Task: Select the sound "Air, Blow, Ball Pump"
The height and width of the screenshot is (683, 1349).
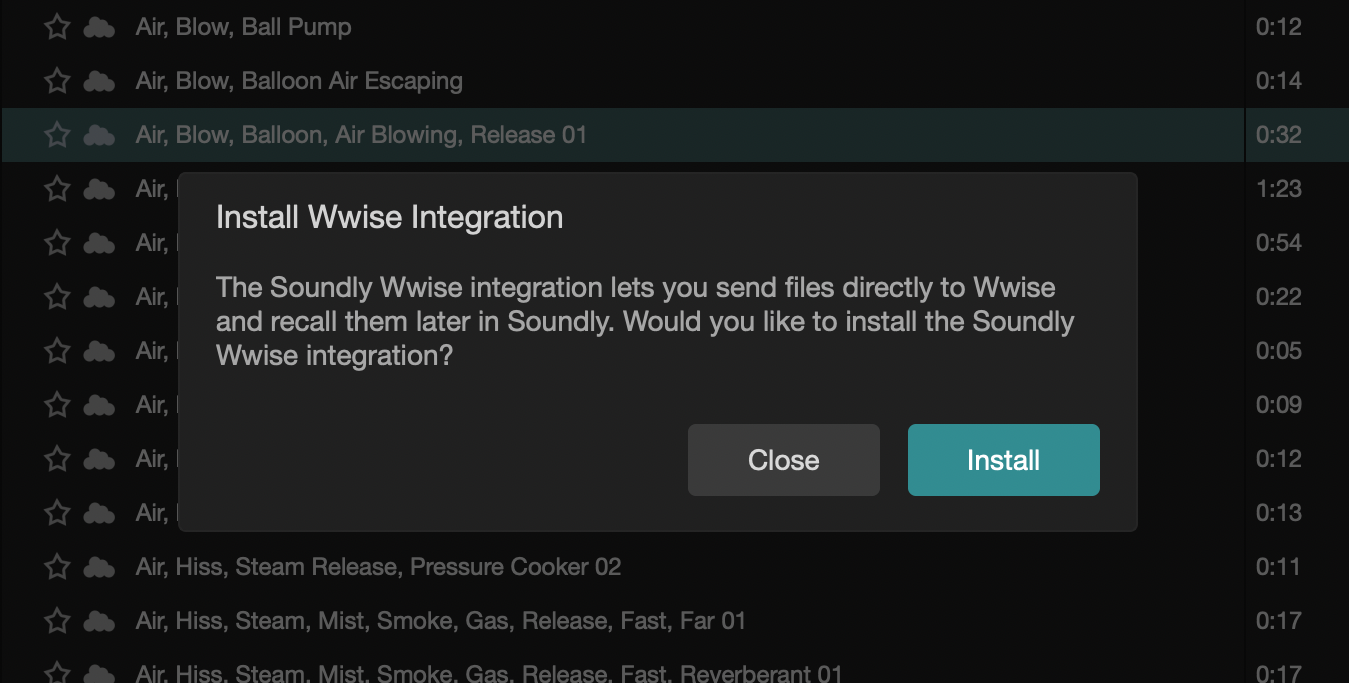Action: pyautogui.click(x=243, y=27)
